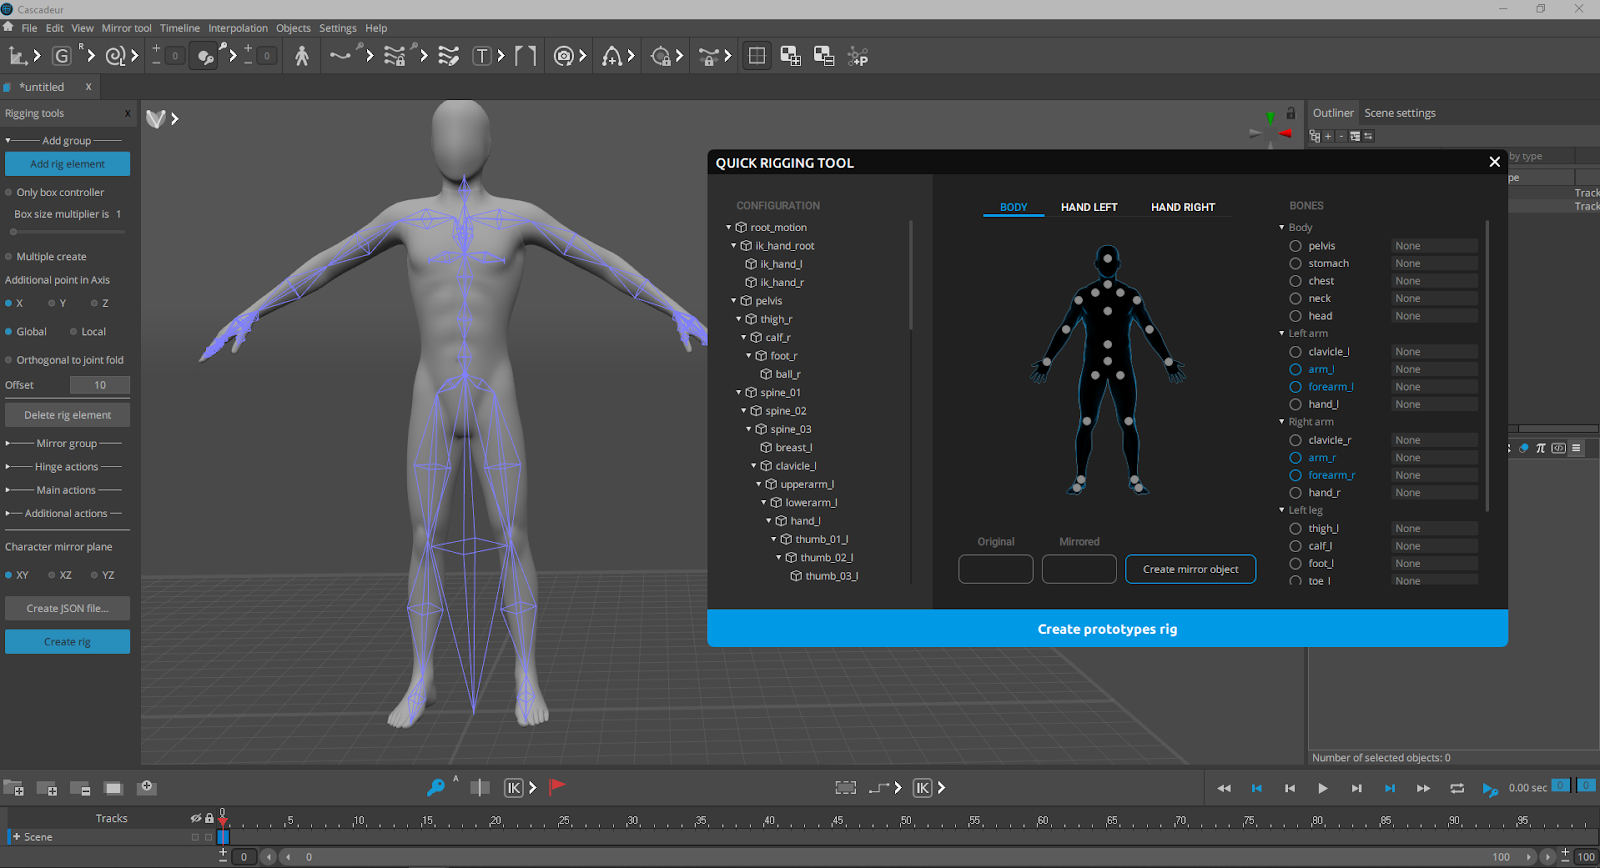The width and height of the screenshot is (1600, 868).
Task: Click the red flag icon above timeline
Action: coord(557,787)
